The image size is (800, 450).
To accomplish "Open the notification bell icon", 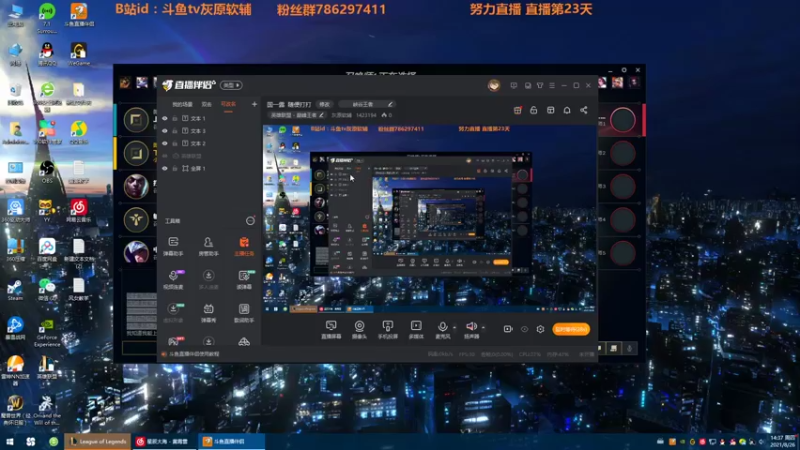I will [567, 110].
